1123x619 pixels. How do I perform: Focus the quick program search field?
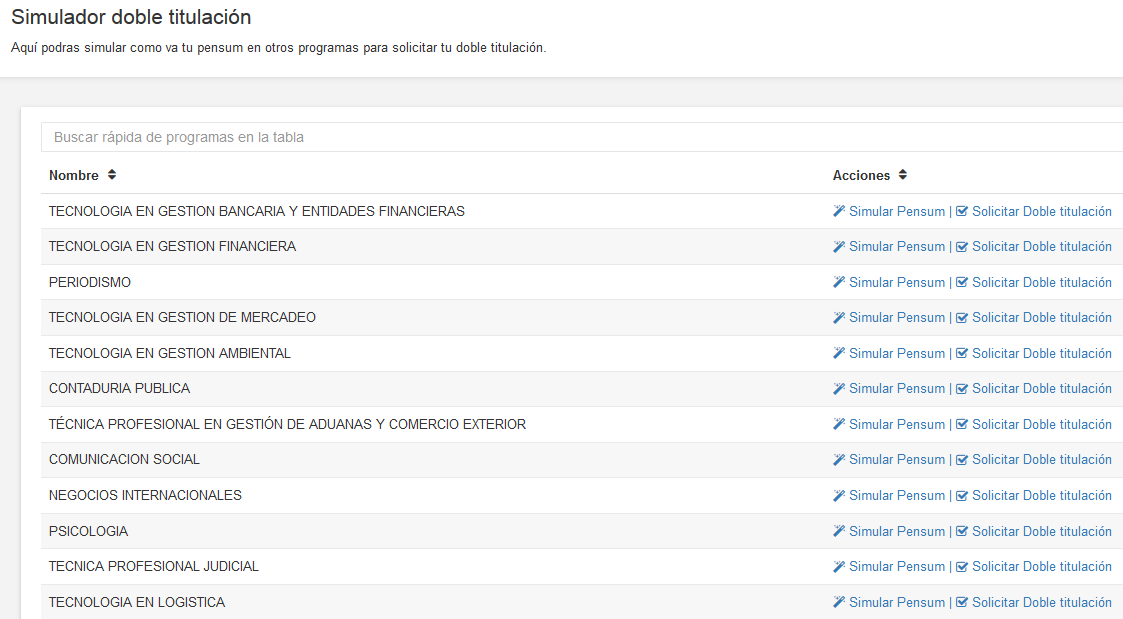pos(580,137)
